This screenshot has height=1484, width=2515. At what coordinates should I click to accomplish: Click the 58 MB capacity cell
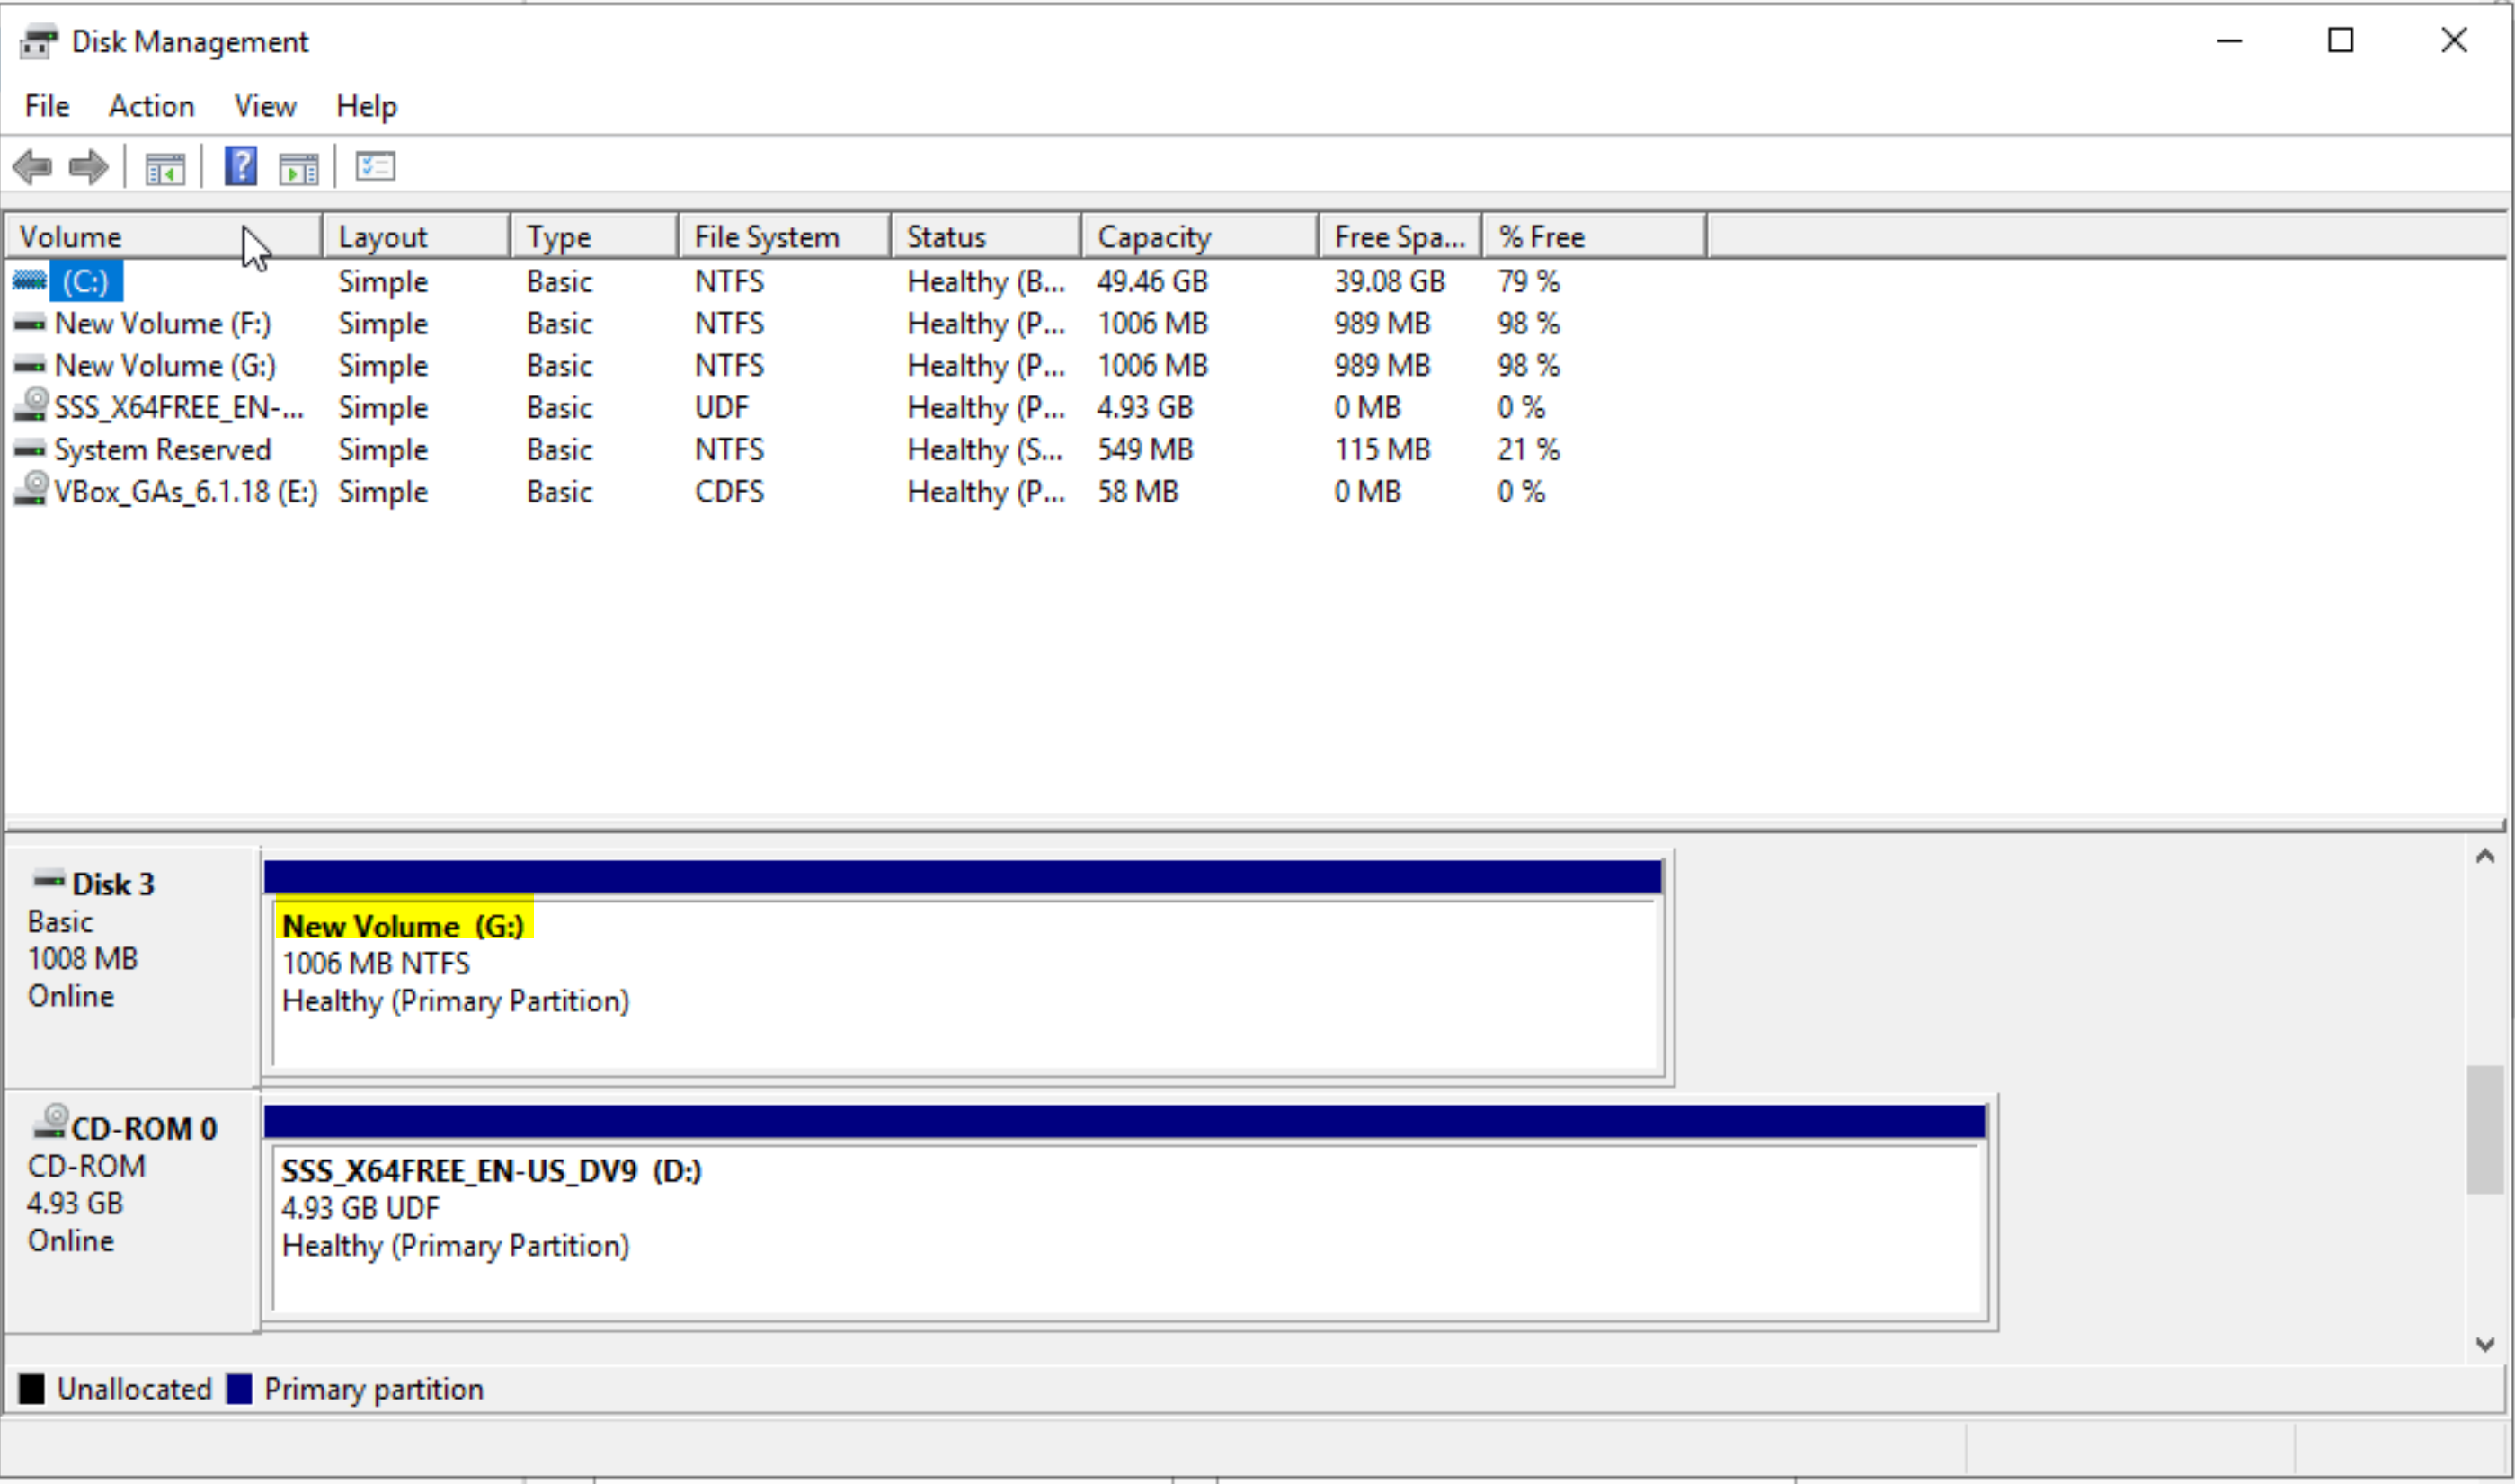coord(1137,491)
